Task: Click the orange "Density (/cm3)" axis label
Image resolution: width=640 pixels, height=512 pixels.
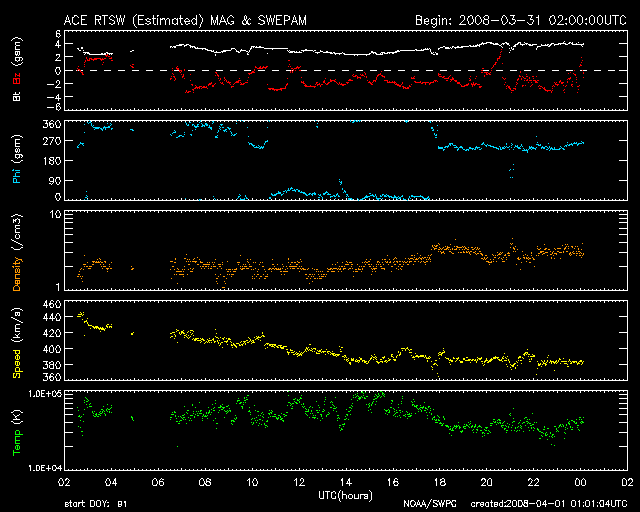Action: [x=17, y=252]
